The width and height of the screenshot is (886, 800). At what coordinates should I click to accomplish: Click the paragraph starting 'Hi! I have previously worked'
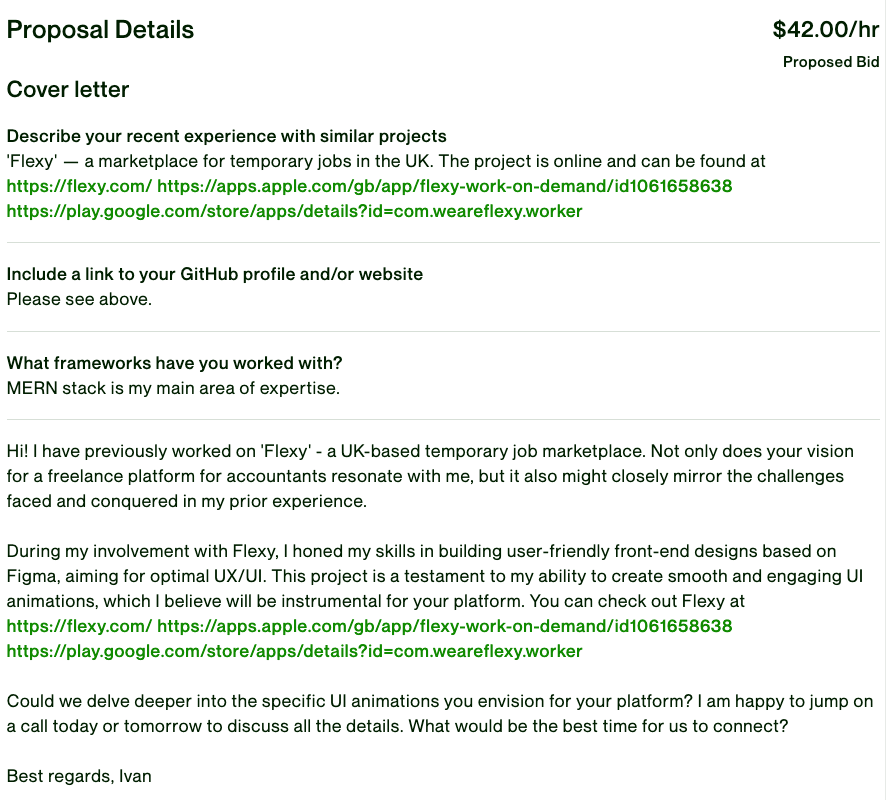click(x=430, y=476)
